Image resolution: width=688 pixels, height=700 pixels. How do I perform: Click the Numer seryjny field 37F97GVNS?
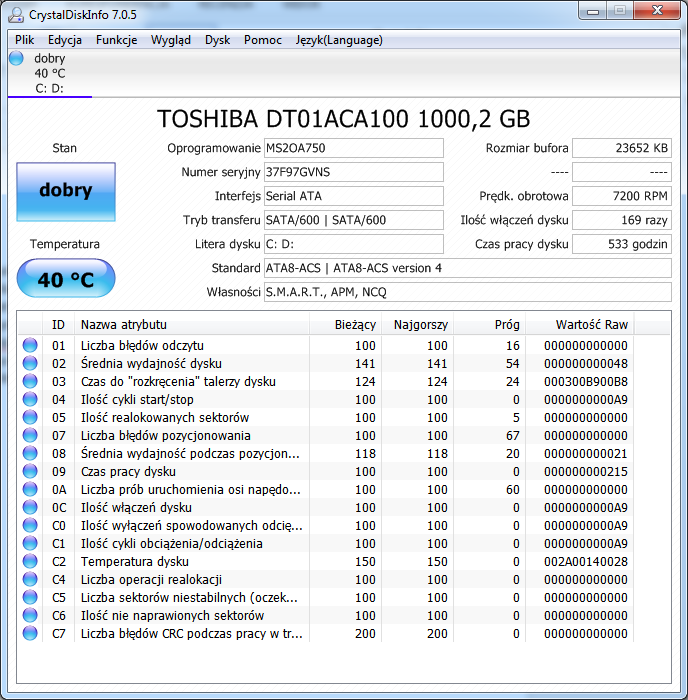click(x=354, y=172)
